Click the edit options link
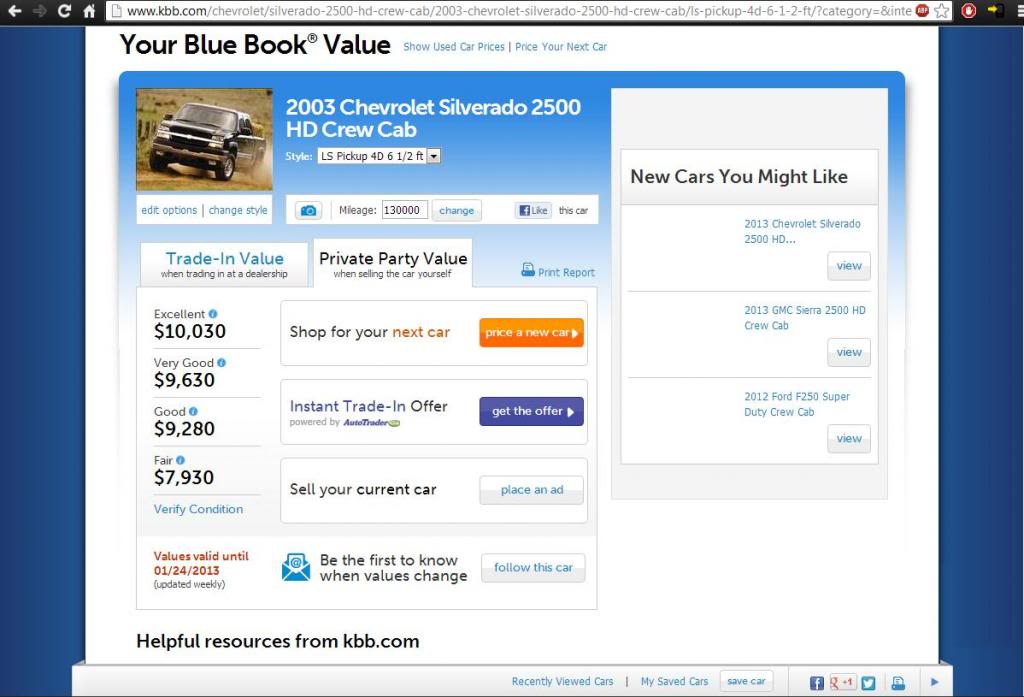Screen dimensions: 1024x697 (x=169, y=210)
